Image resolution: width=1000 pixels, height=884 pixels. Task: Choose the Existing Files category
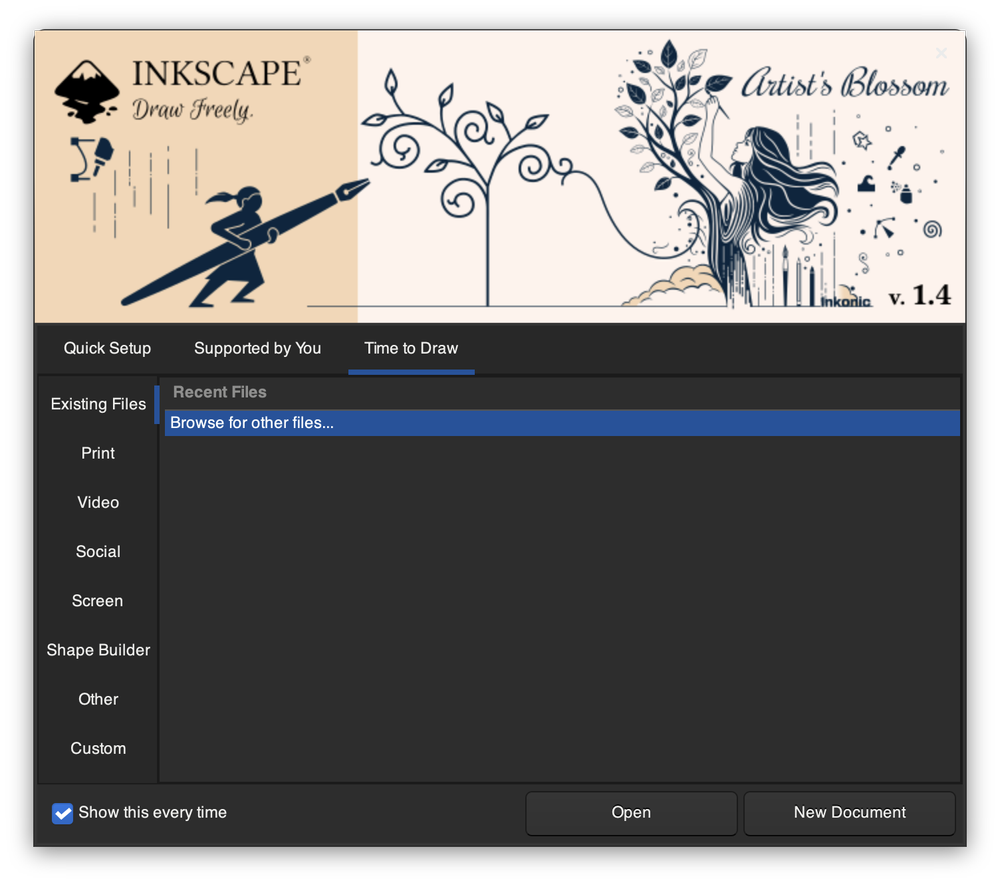coord(98,404)
